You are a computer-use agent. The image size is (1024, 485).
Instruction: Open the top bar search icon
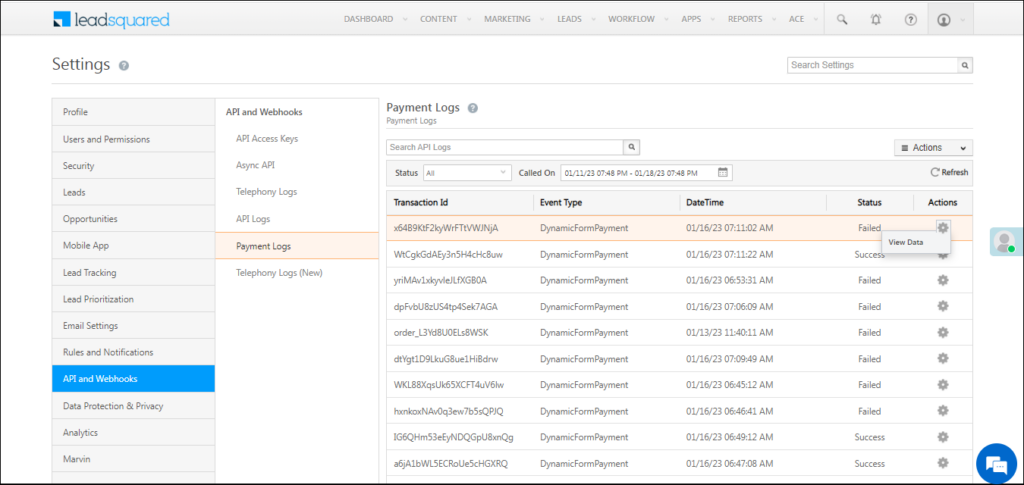tap(842, 20)
